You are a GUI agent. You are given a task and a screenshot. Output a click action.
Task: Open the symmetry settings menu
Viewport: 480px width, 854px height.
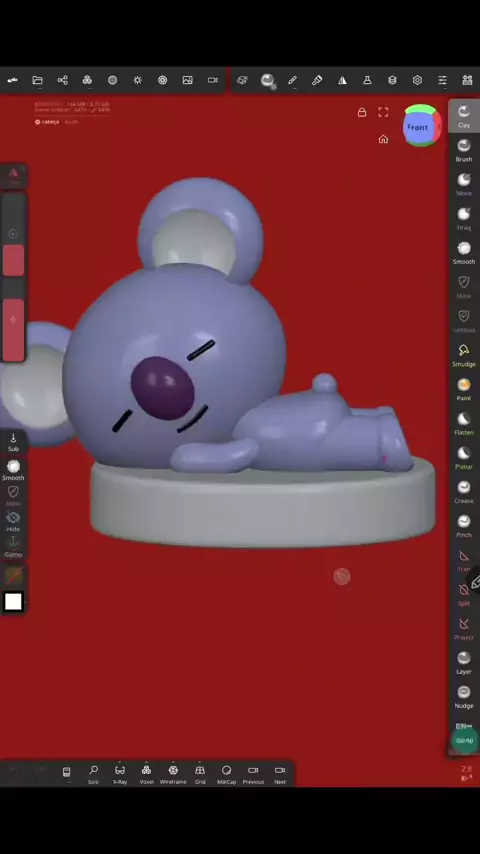(342, 80)
